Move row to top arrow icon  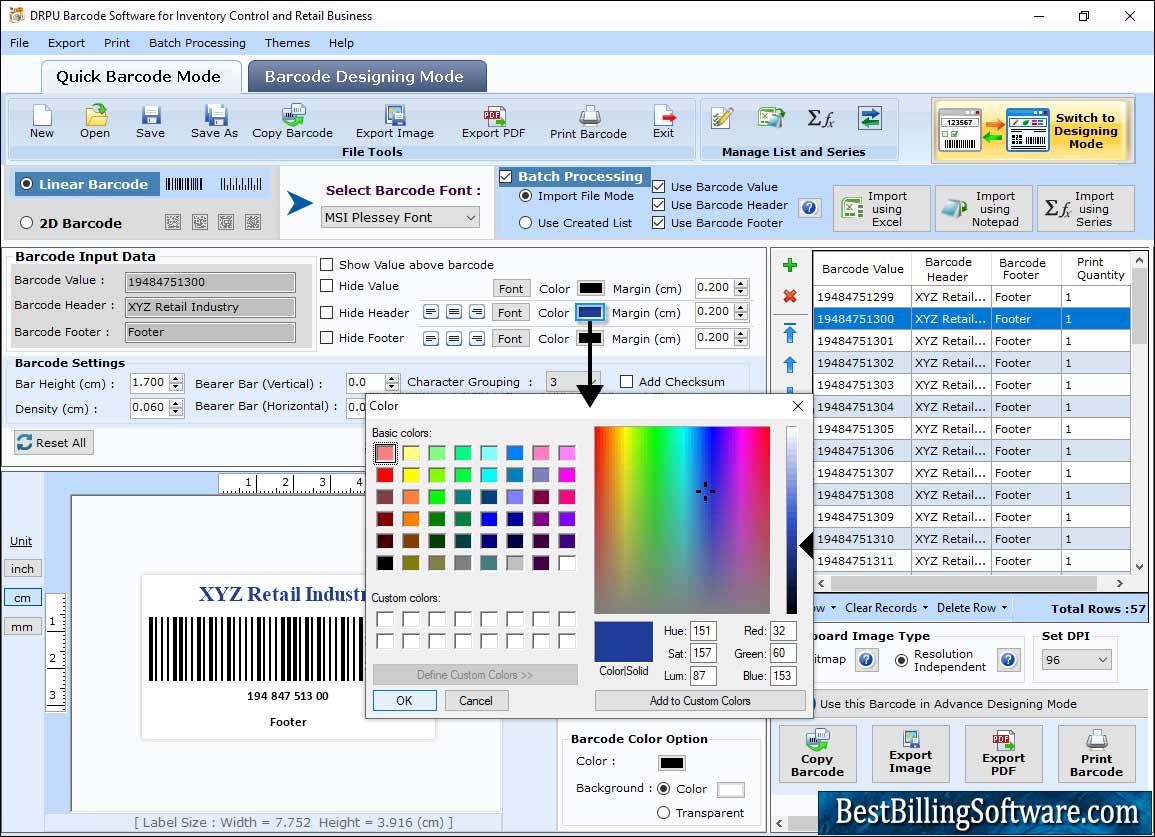[x=790, y=333]
